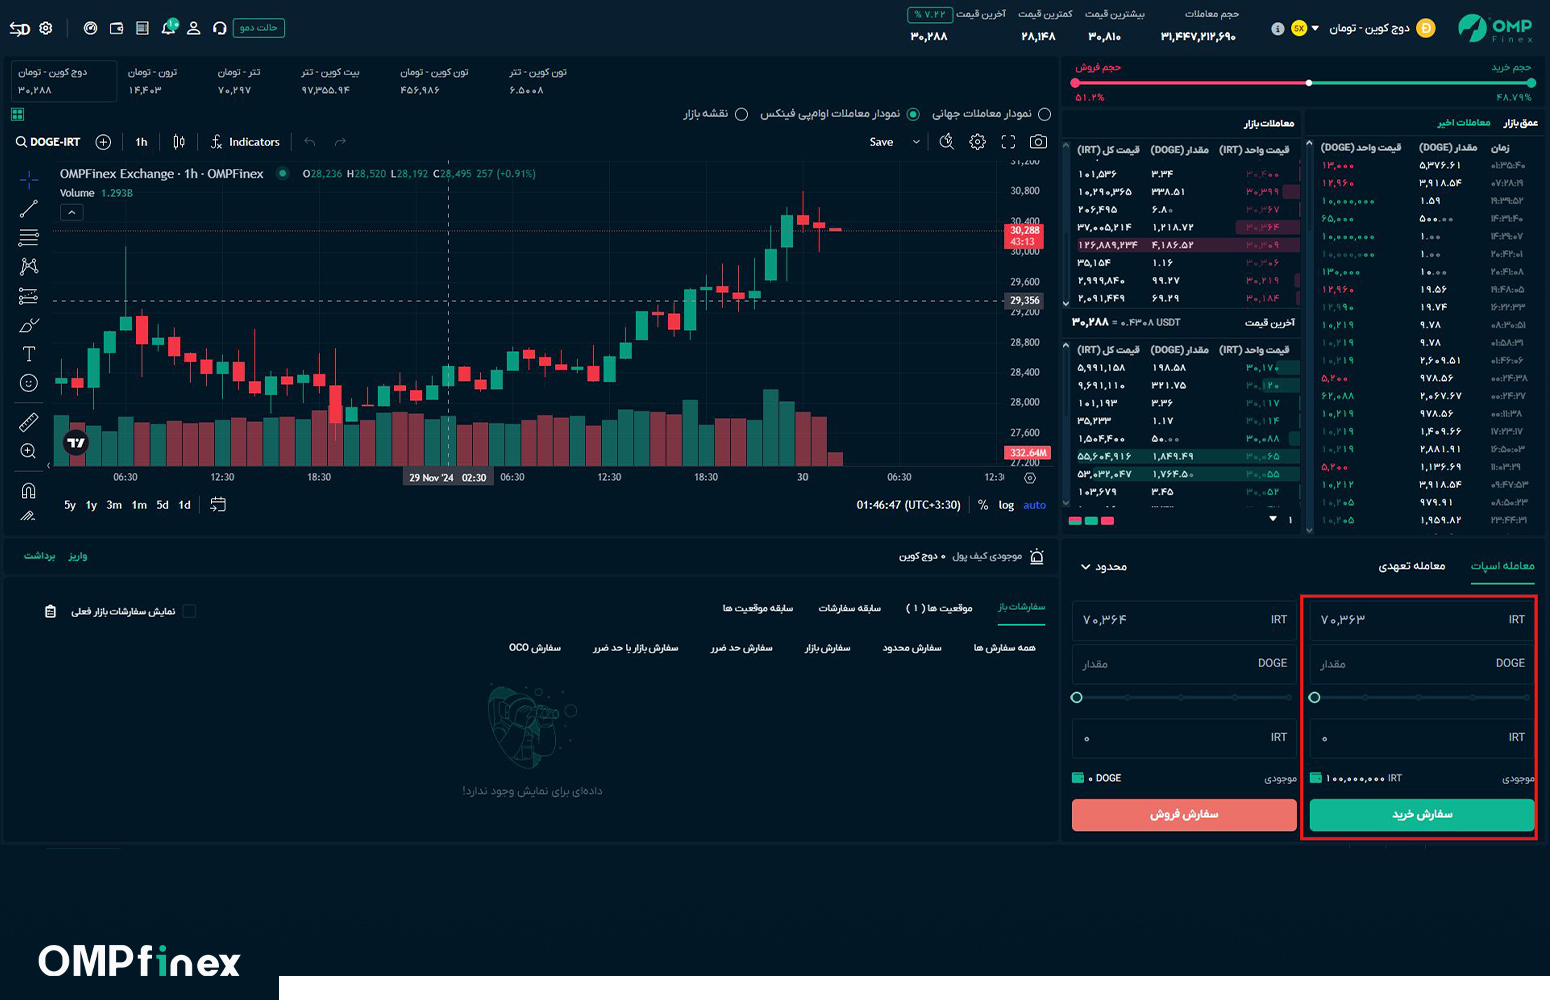Click the Save chart button
1550x1000 pixels.
click(x=881, y=142)
